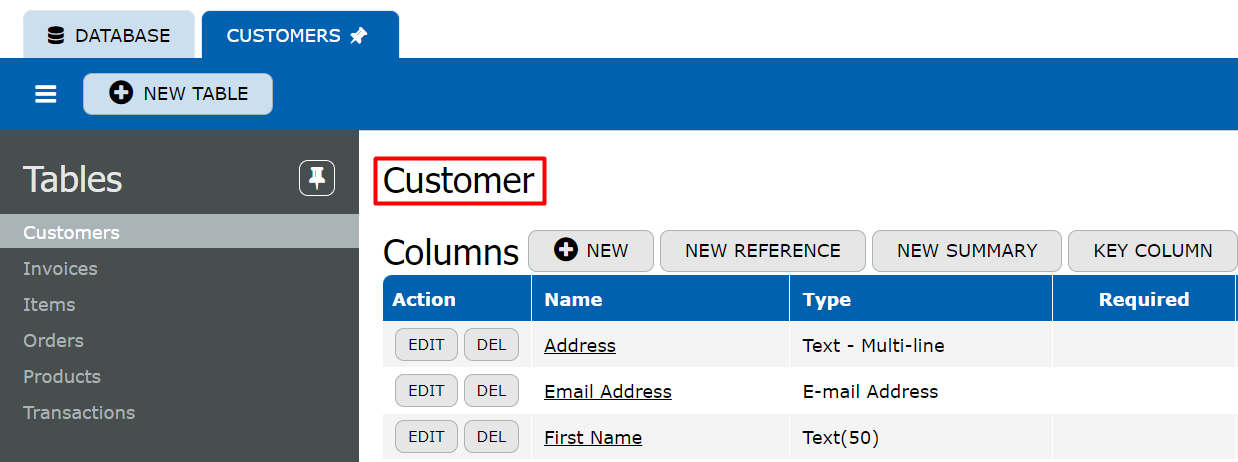The height and width of the screenshot is (462, 1238).
Task: Open the Email Address column link
Action: click(608, 392)
